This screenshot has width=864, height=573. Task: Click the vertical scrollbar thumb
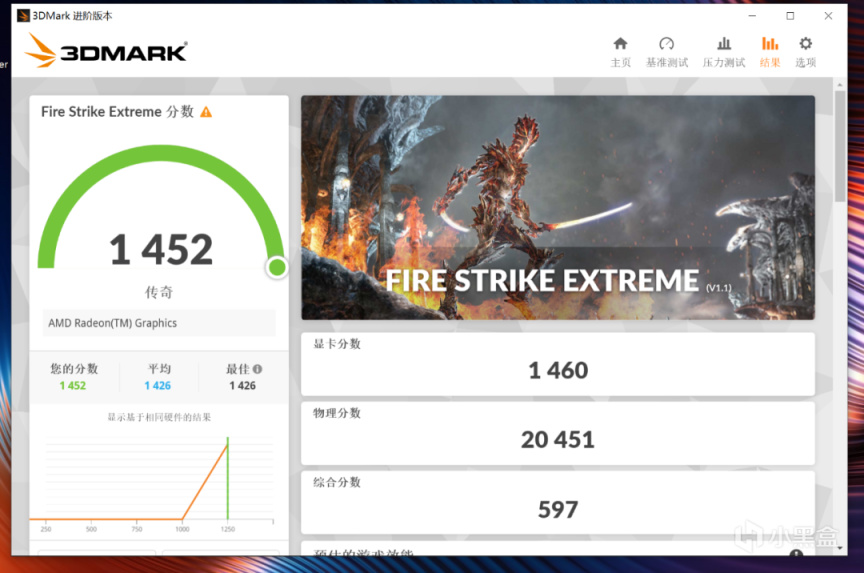[x=840, y=146]
